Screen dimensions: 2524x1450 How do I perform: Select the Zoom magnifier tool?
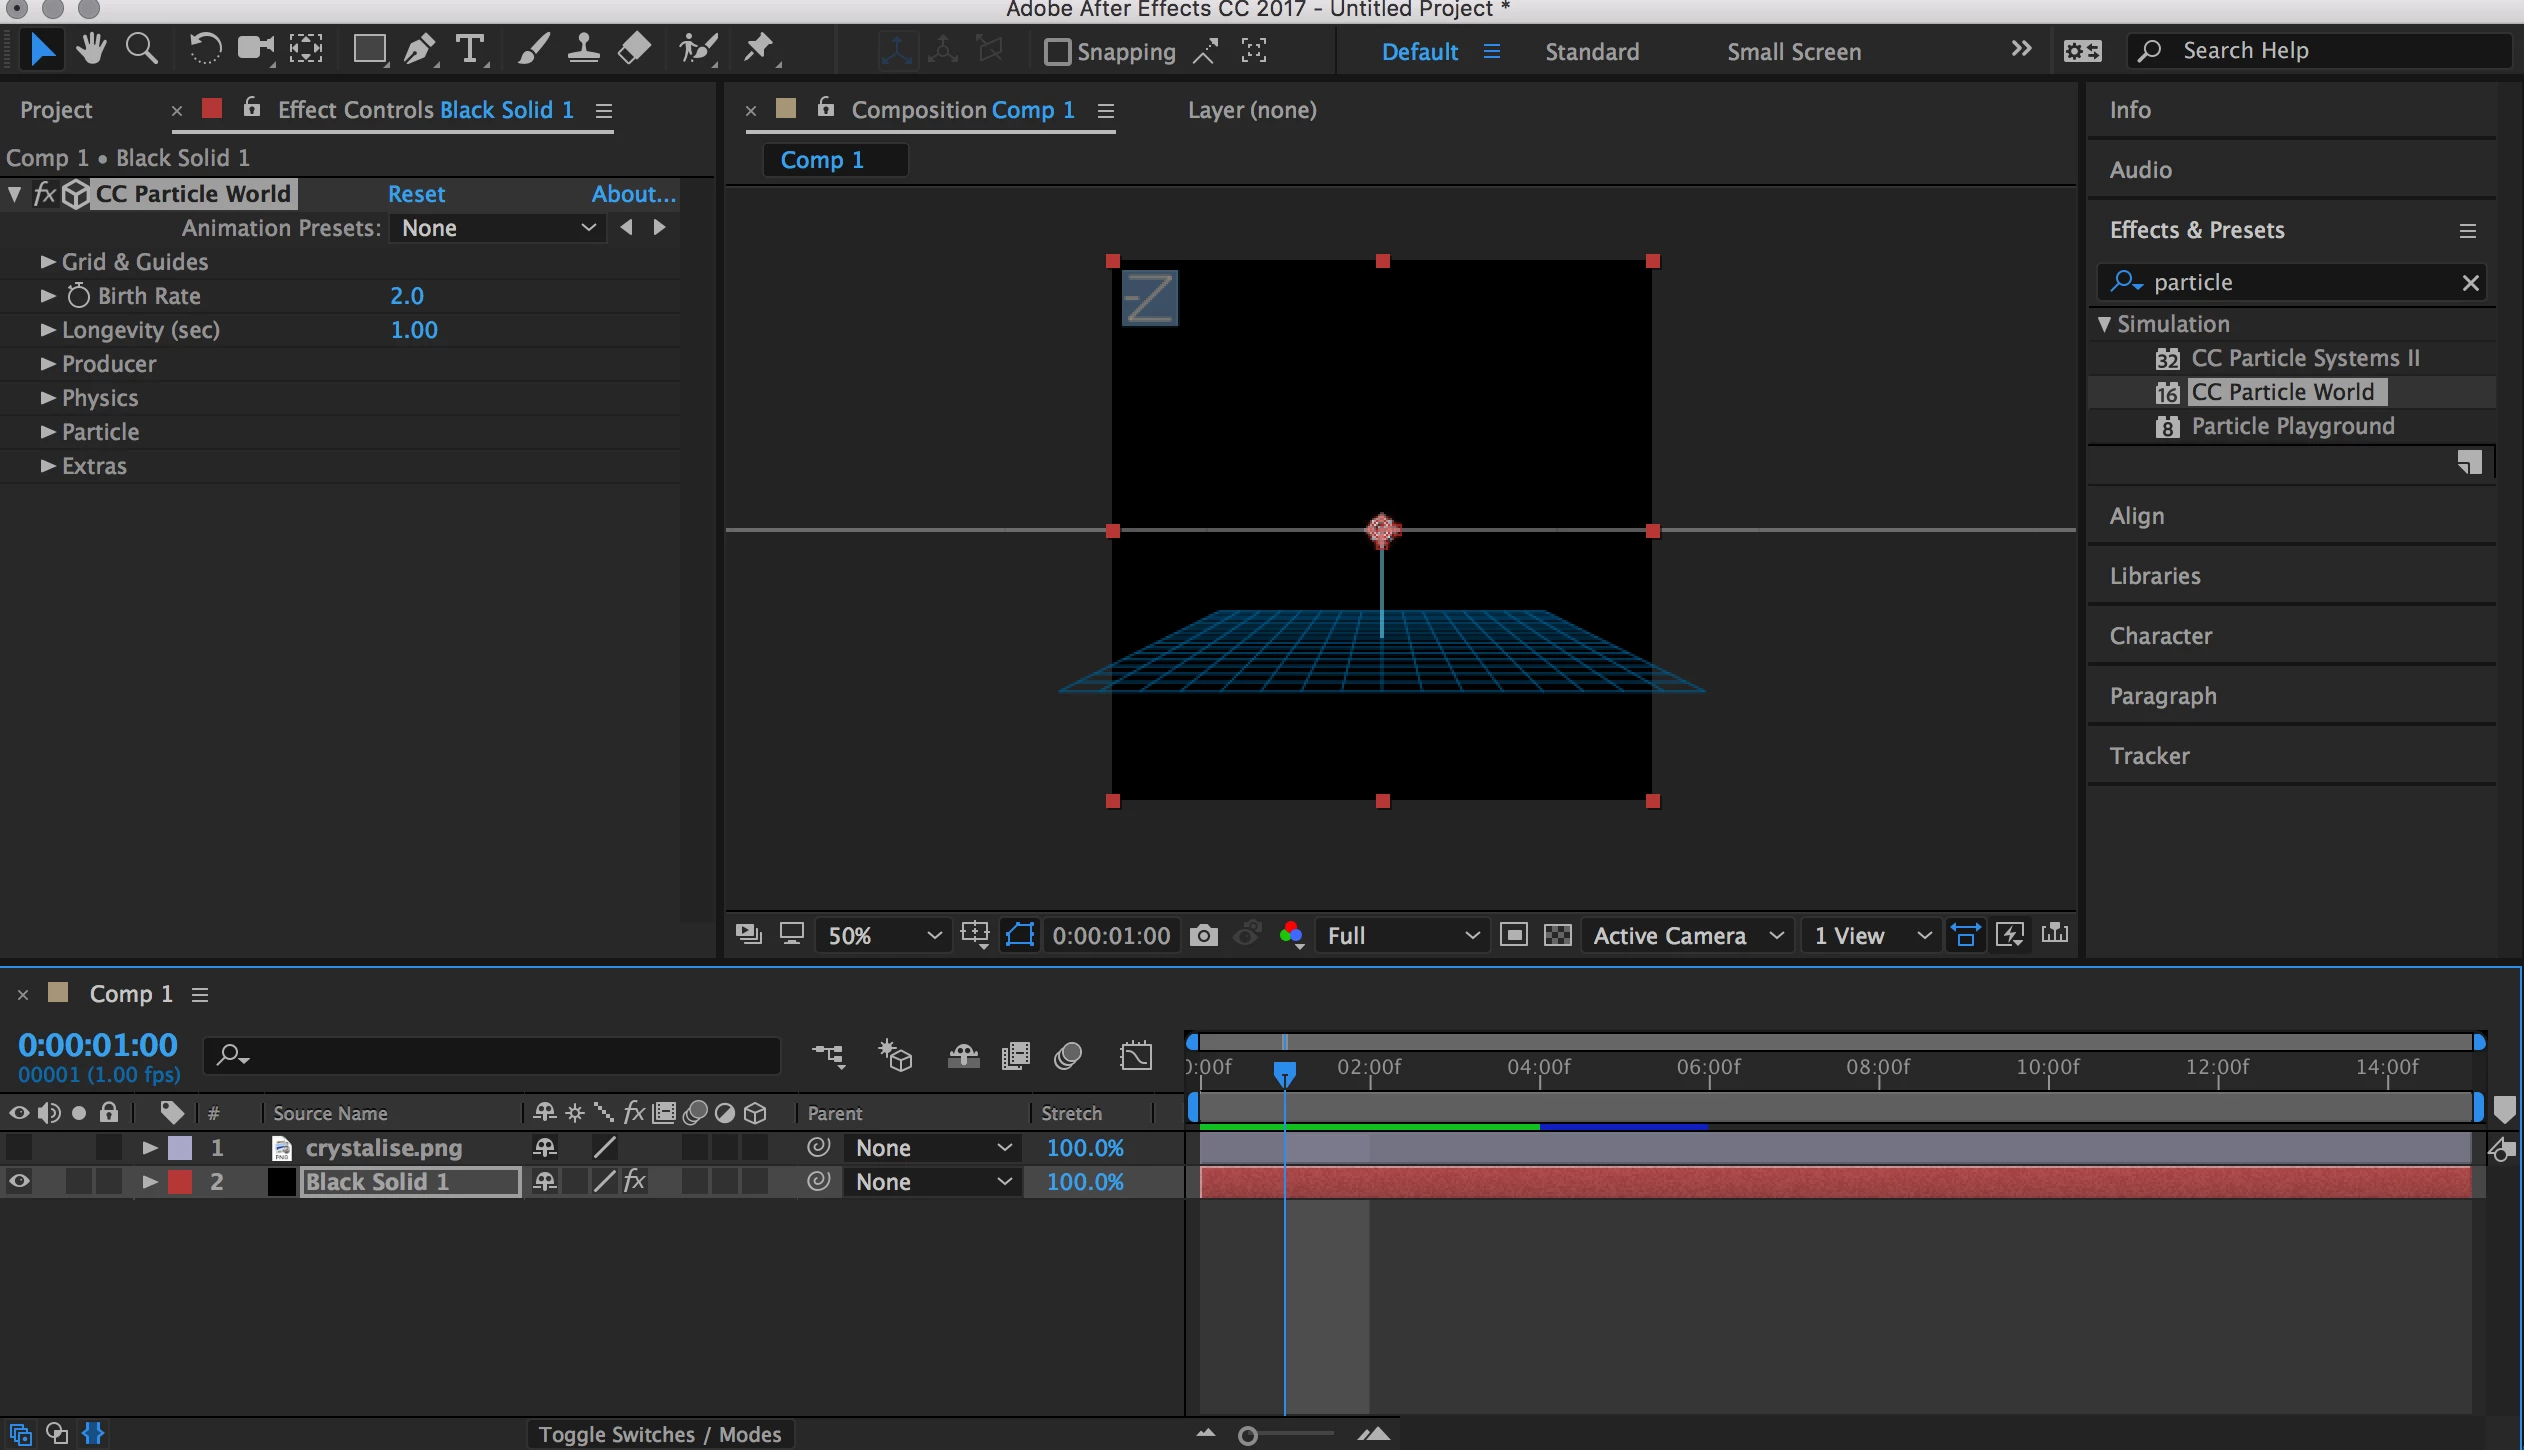[141, 48]
